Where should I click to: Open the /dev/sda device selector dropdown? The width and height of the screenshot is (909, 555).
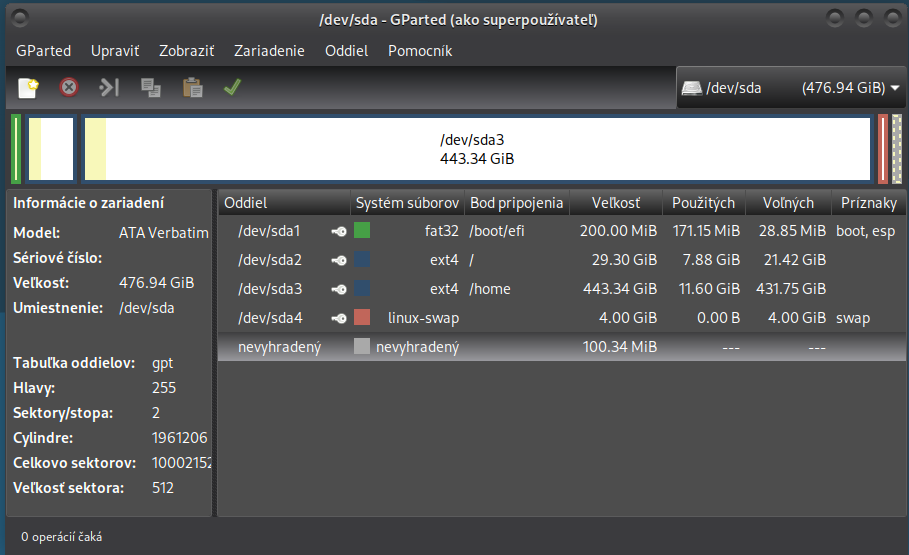tap(791, 88)
